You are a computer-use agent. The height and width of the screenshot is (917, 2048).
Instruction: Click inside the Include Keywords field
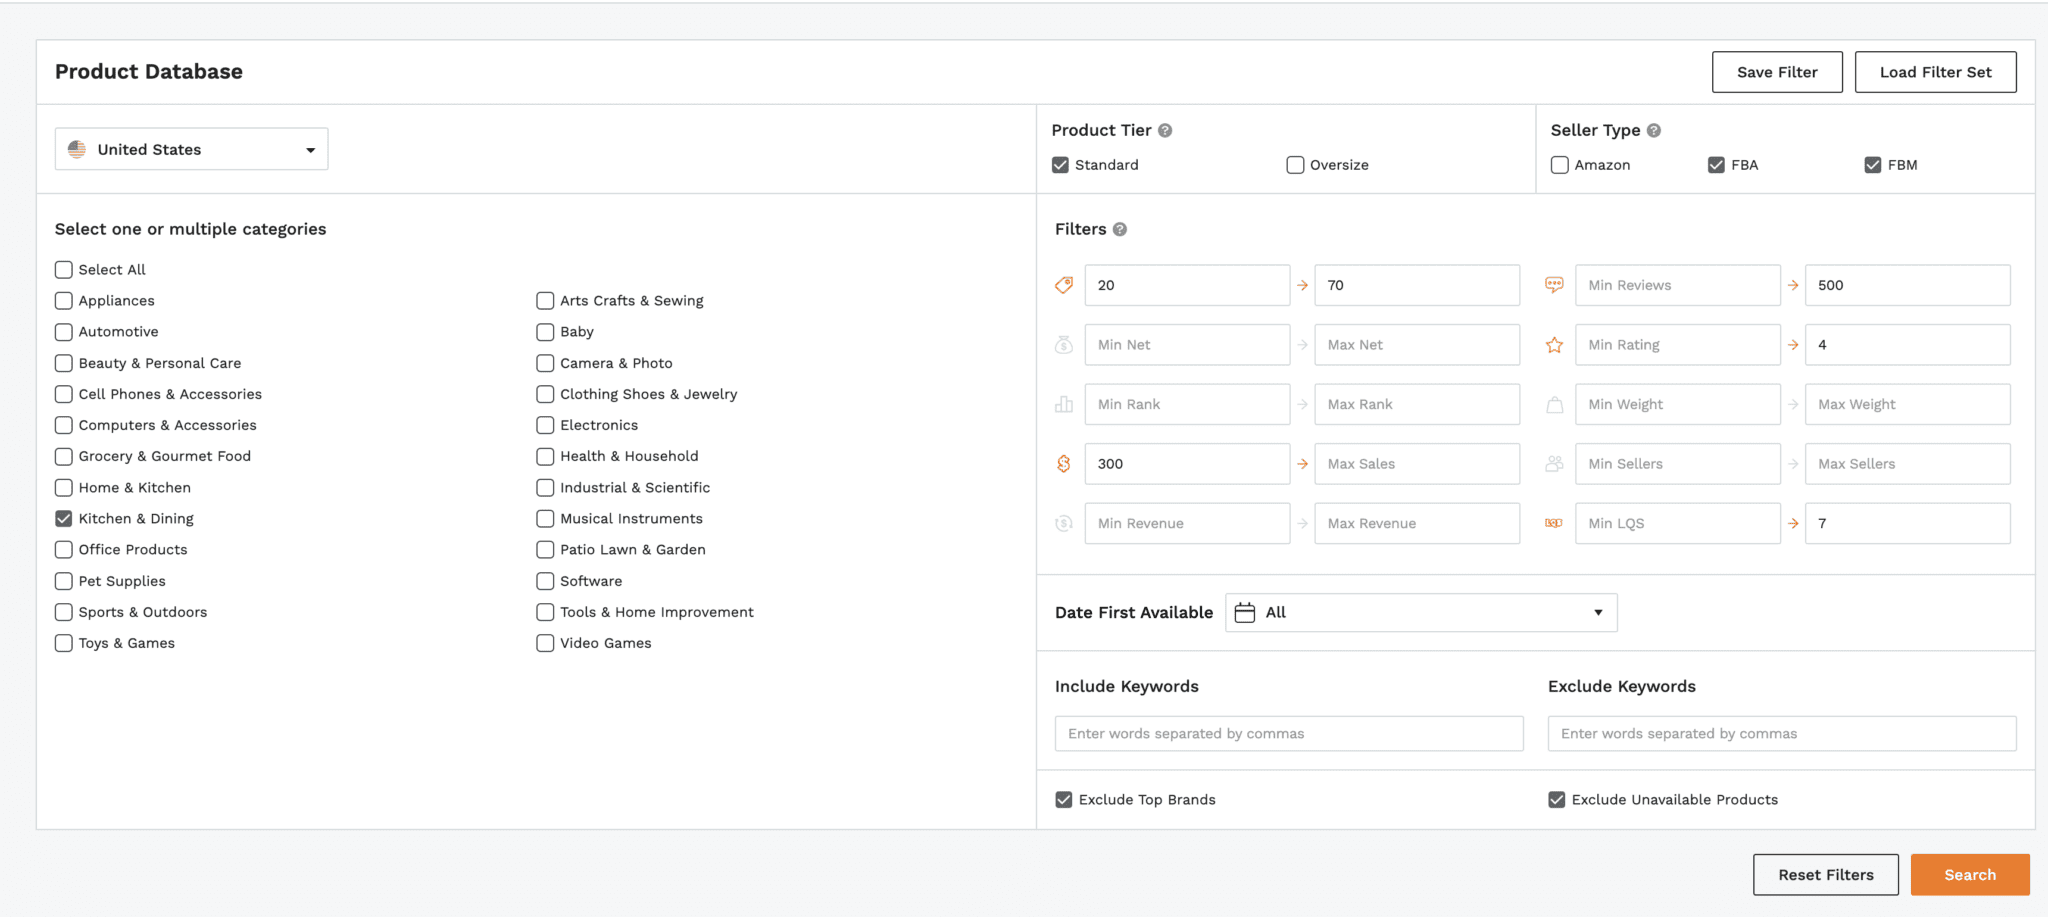[1287, 733]
